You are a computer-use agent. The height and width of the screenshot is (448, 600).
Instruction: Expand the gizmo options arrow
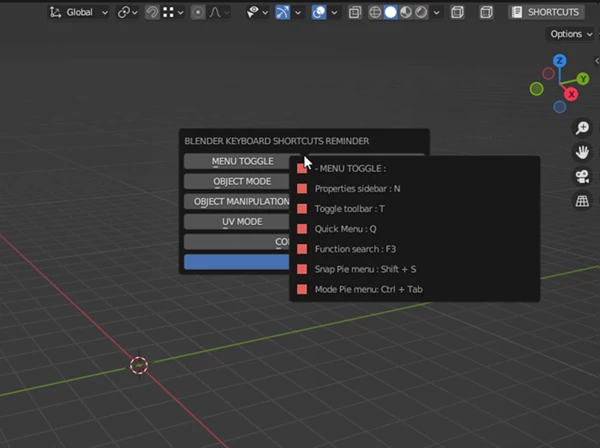298,12
